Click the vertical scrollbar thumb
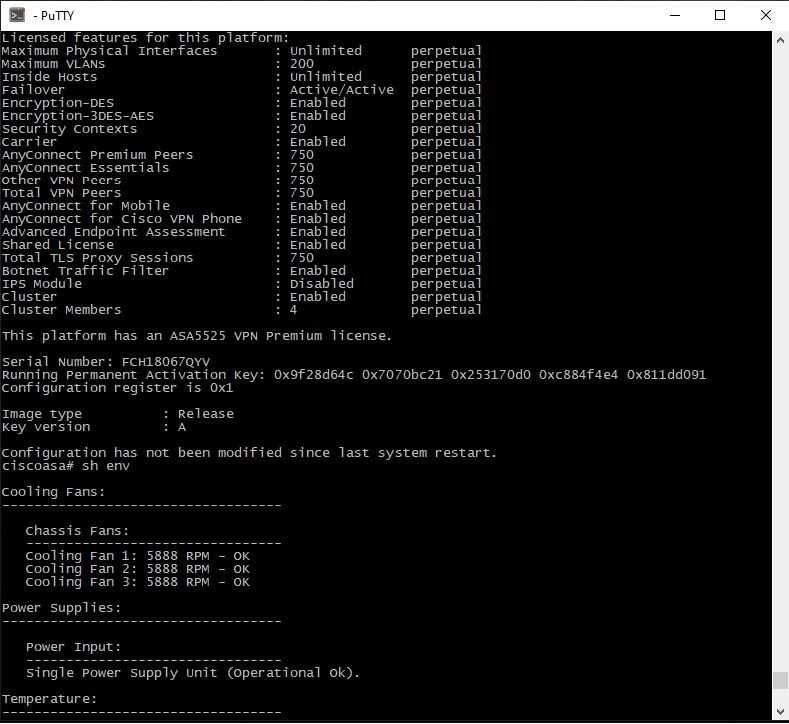The height and width of the screenshot is (724, 789). (780, 680)
